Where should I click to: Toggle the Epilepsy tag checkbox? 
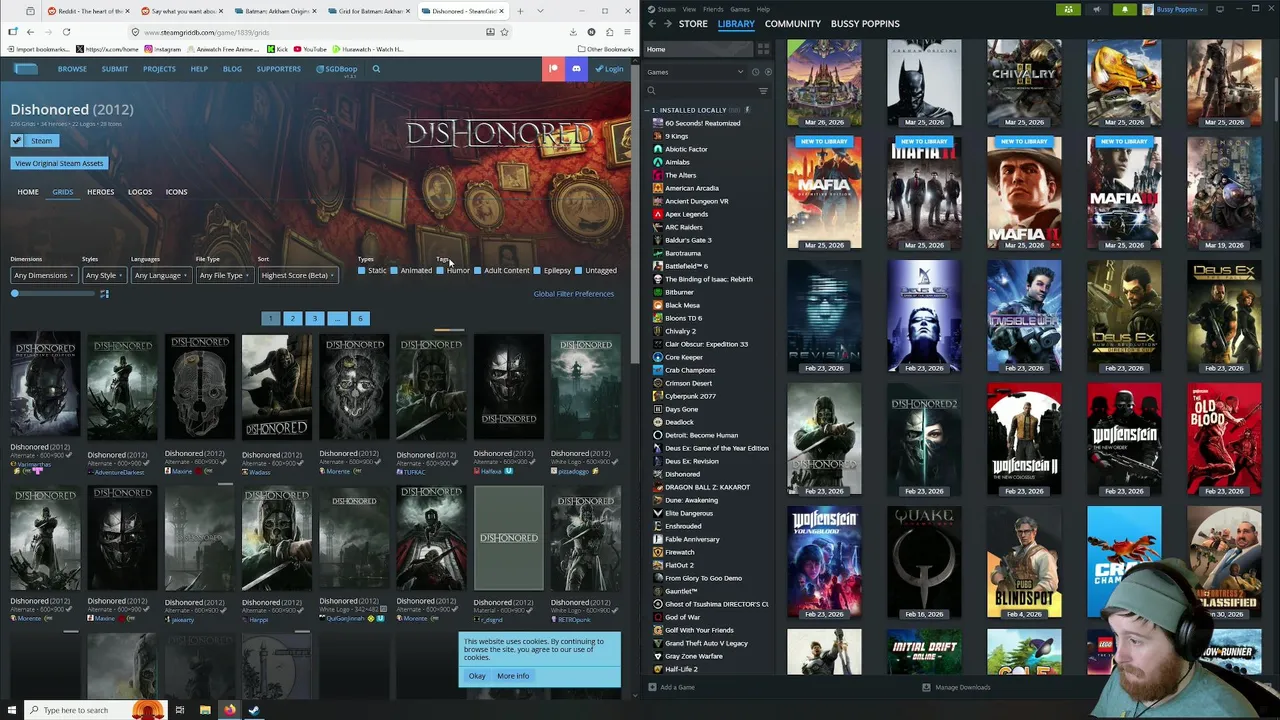point(538,271)
